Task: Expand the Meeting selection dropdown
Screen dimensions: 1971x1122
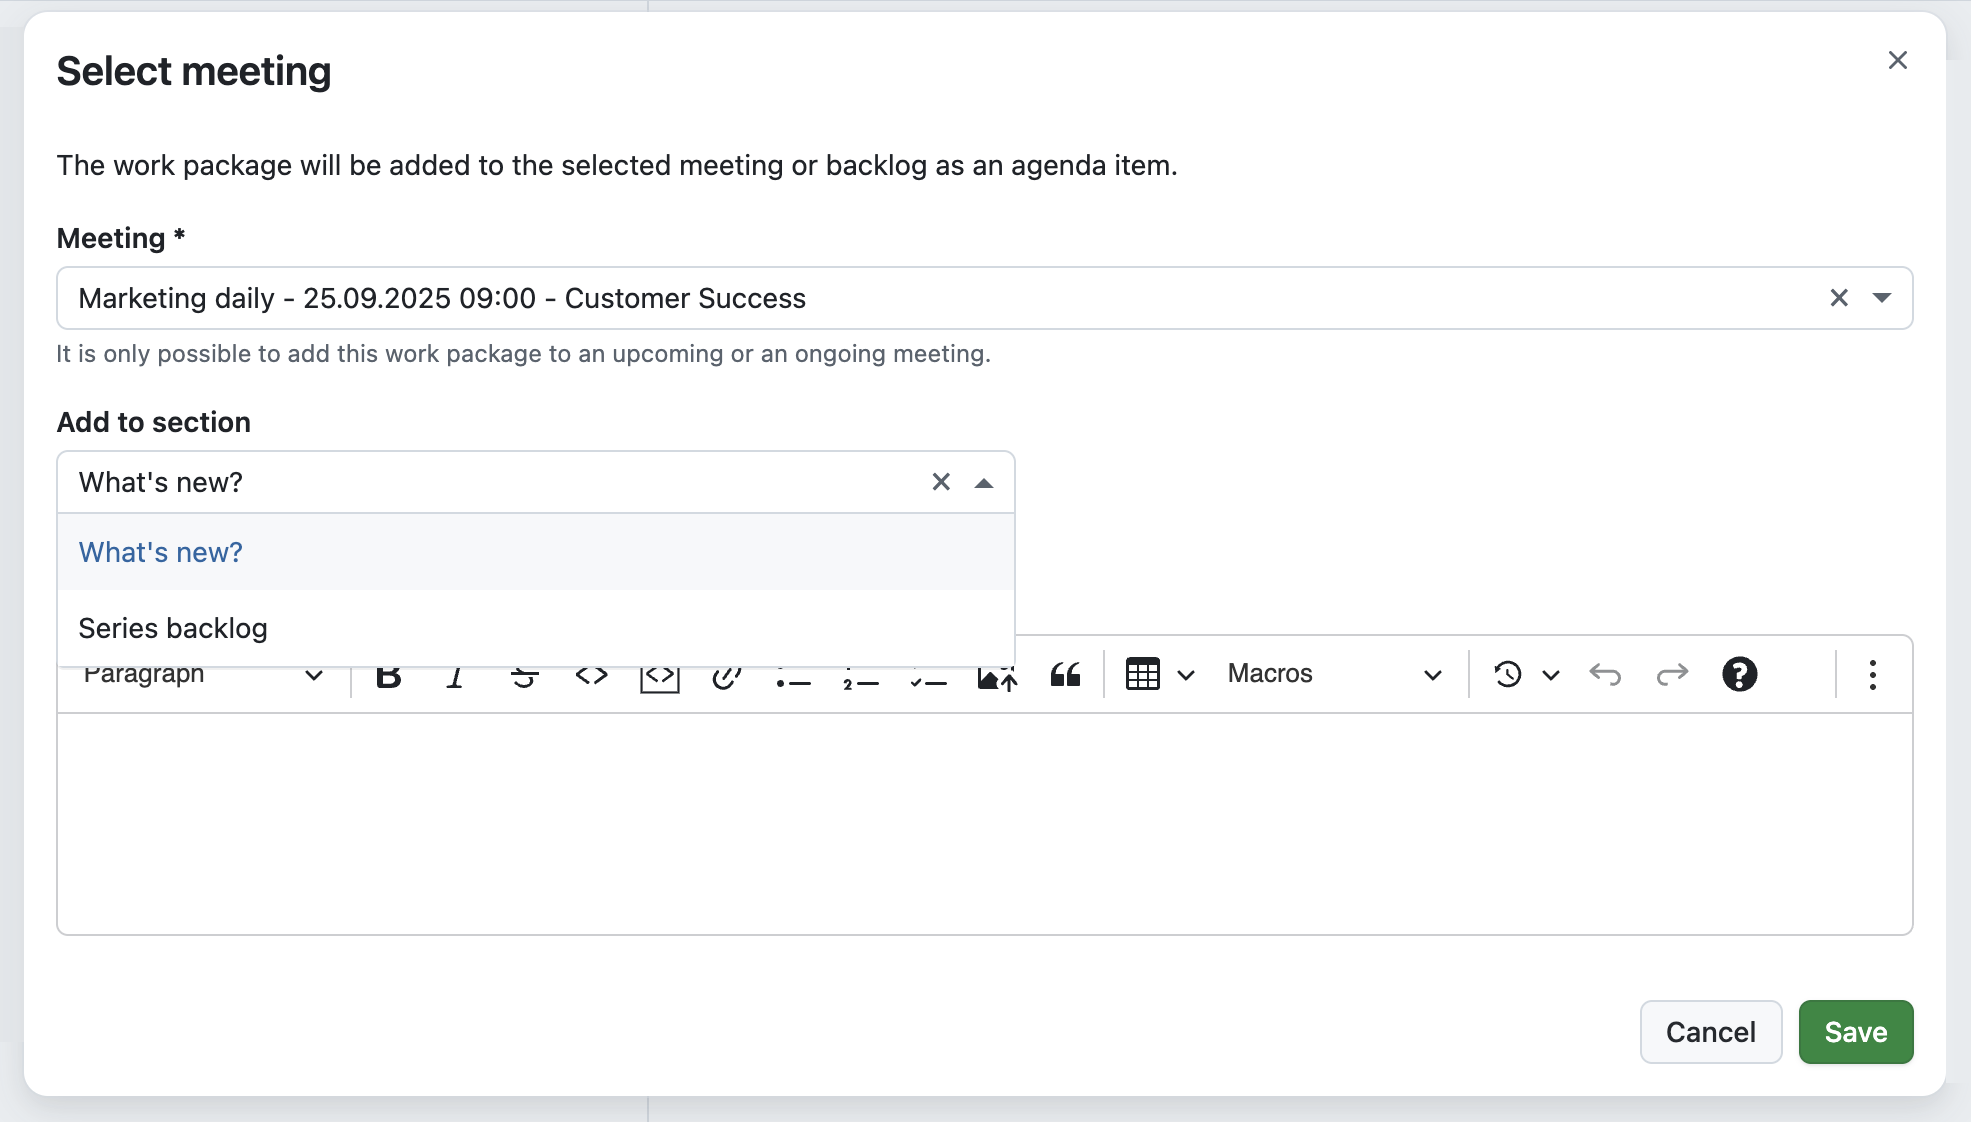Action: tap(1881, 298)
